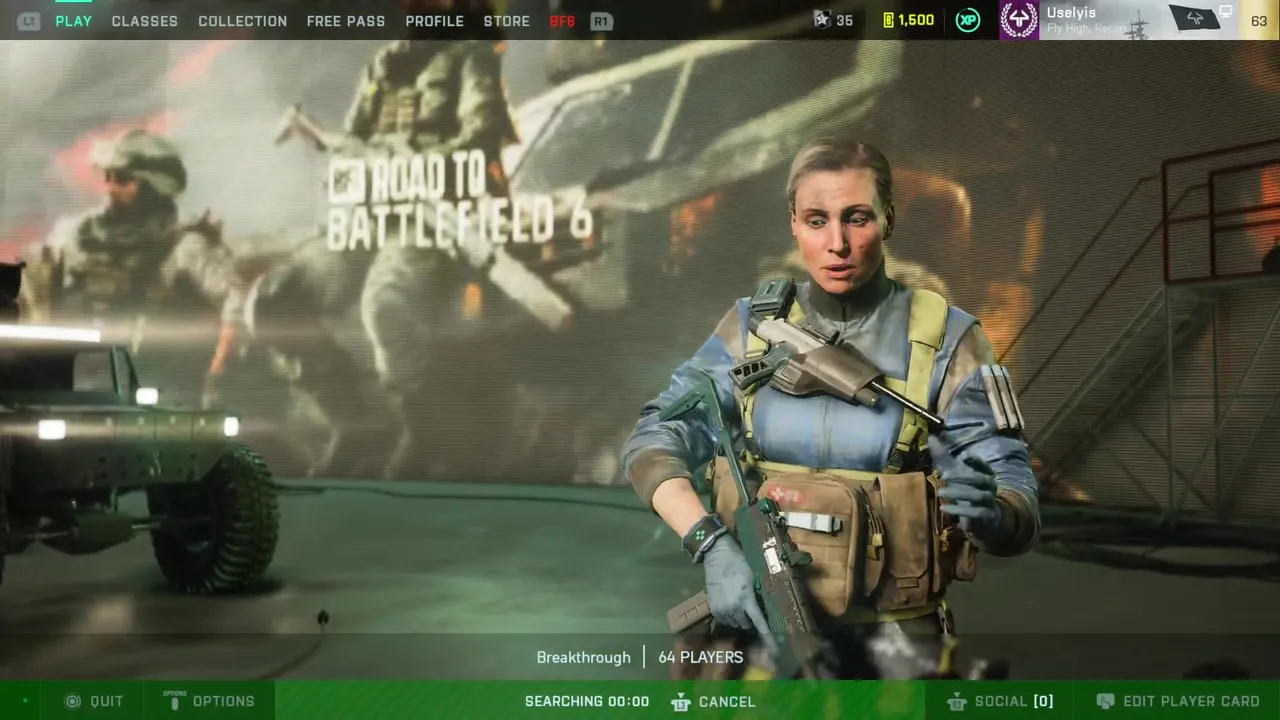Click the QUIT button glyph icon
The image size is (1280, 720).
coord(73,701)
